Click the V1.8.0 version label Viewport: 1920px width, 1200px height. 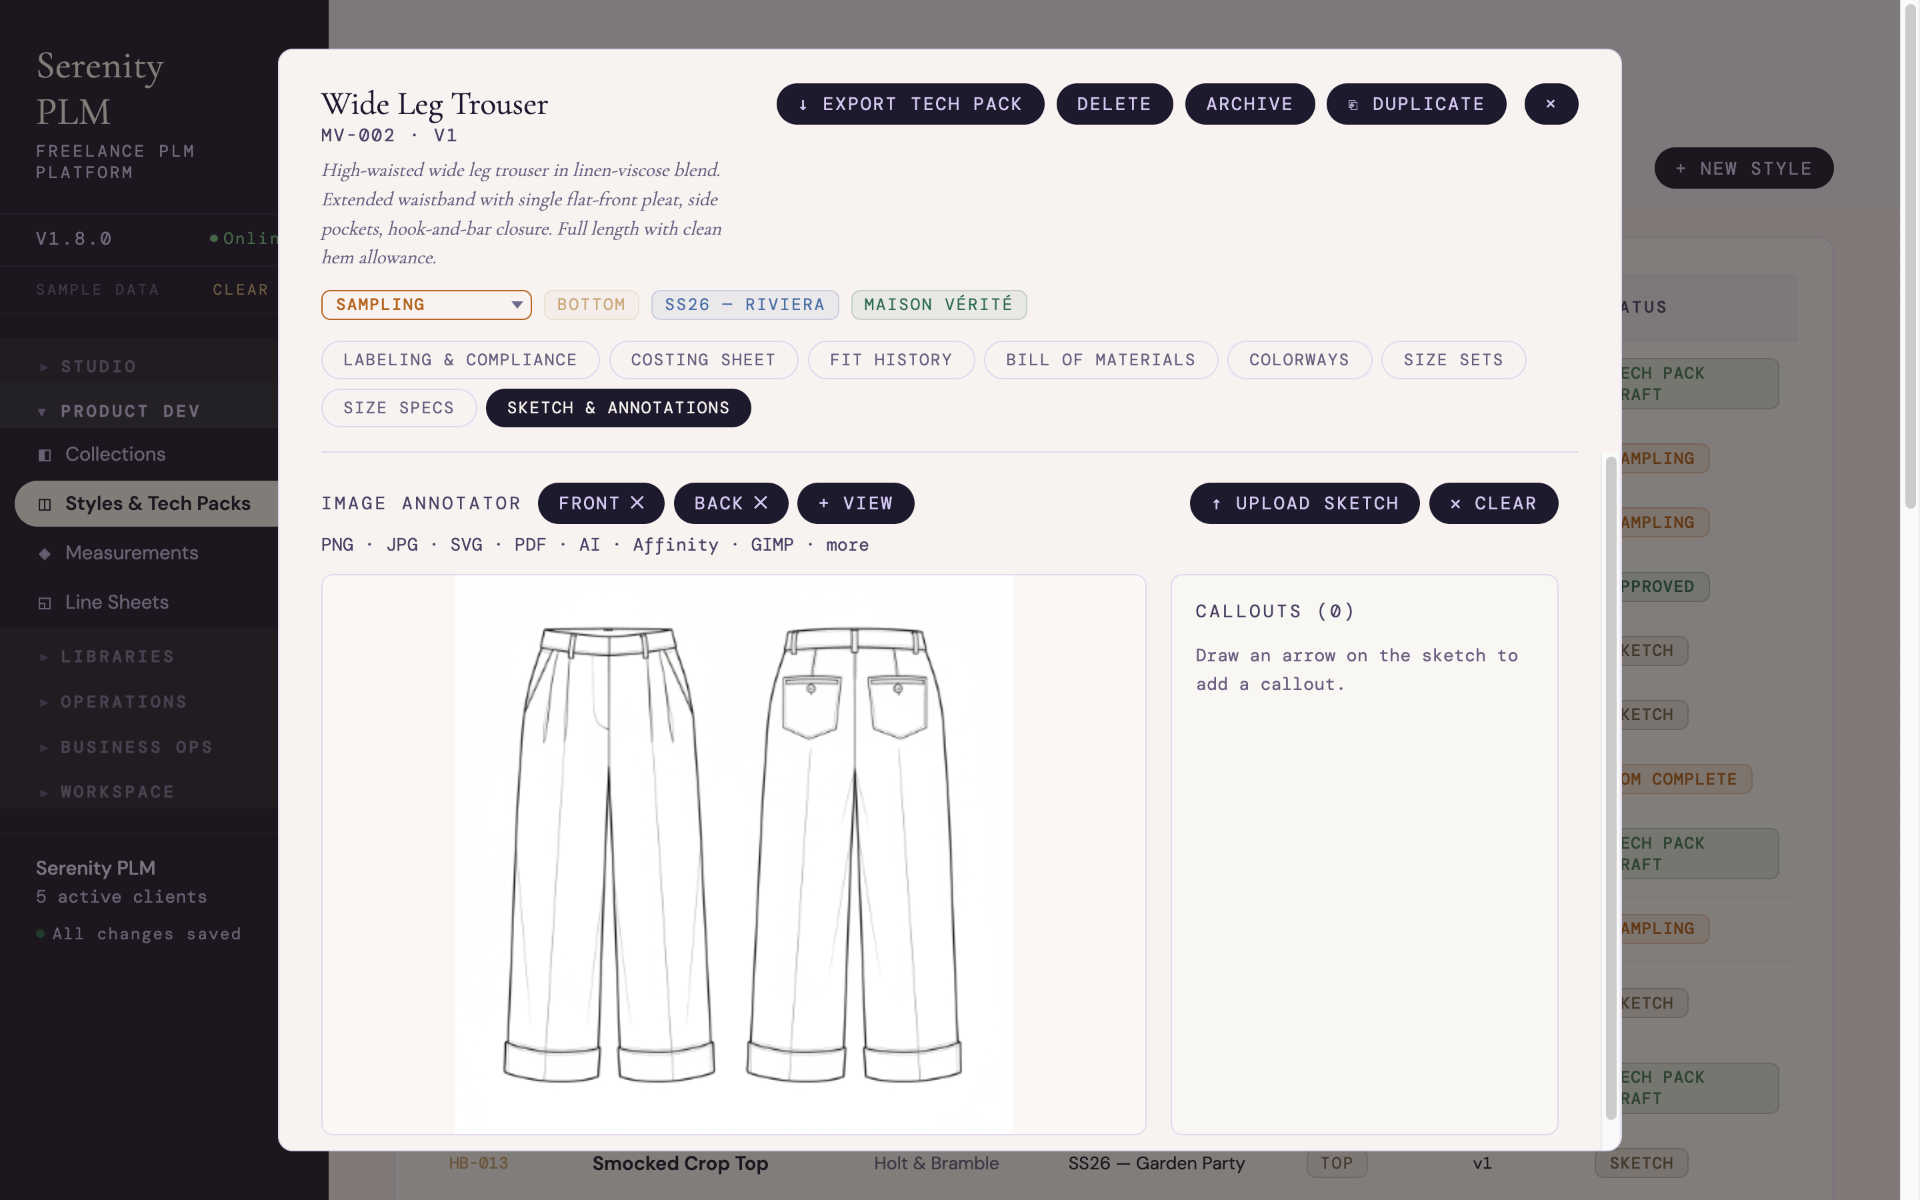tap(74, 239)
